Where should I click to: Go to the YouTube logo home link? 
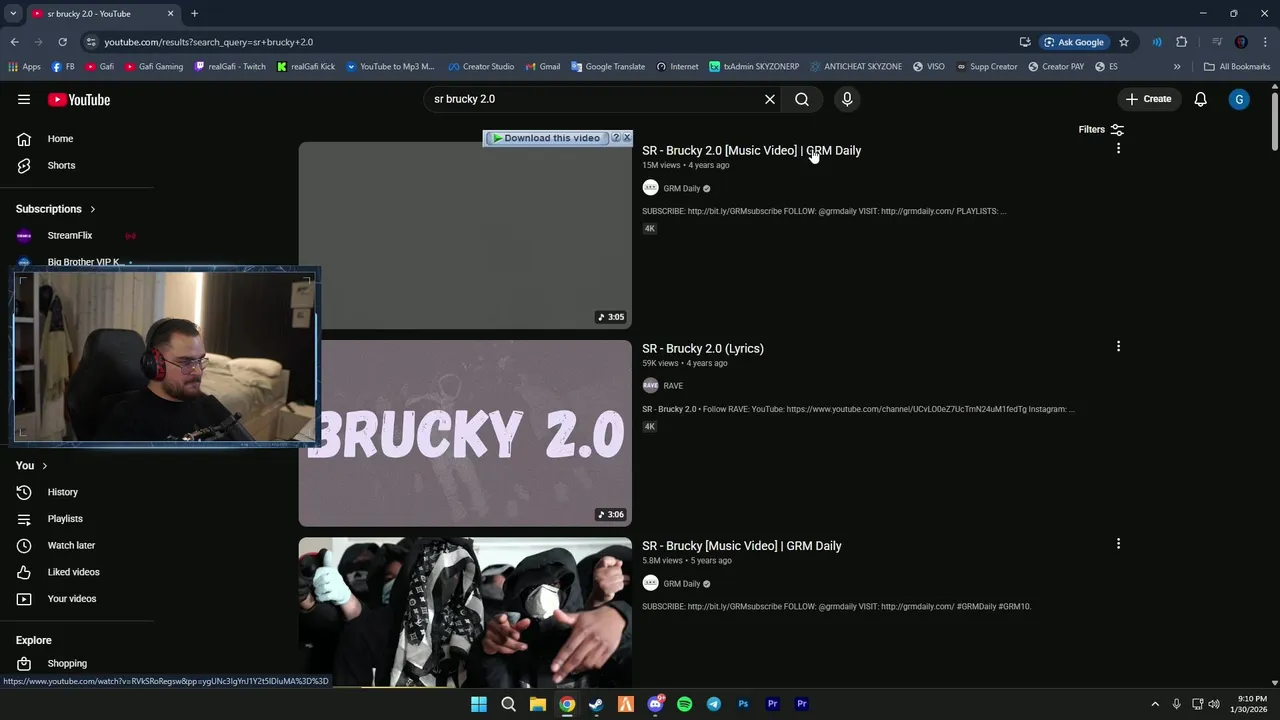pos(79,99)
